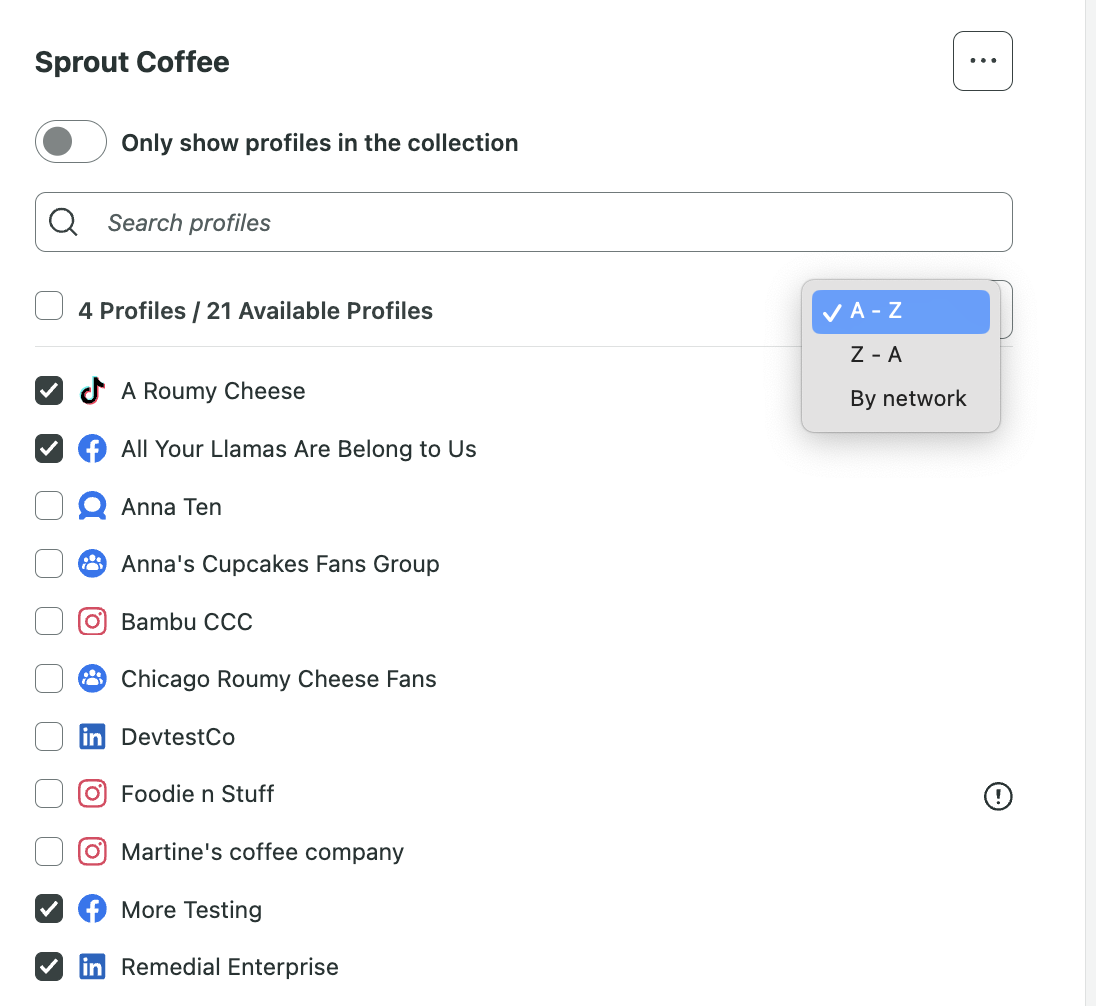Viewport: 1096px width, 1006px height.
Task: Click the Facebook Group icon for Chicago Roumy Cheese Fans
Action: [92, 678]
